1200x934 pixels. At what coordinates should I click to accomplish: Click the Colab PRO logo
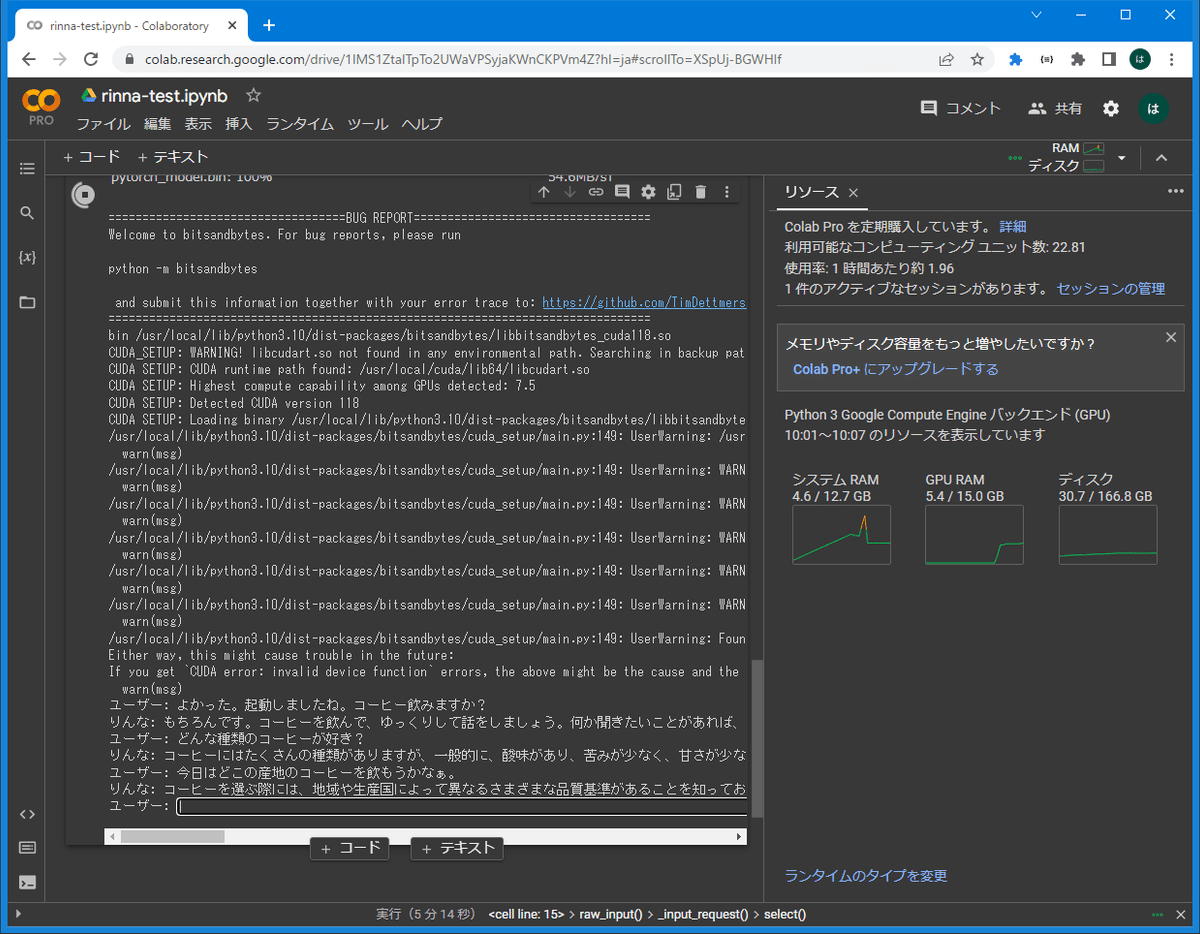tap(41, 107)
